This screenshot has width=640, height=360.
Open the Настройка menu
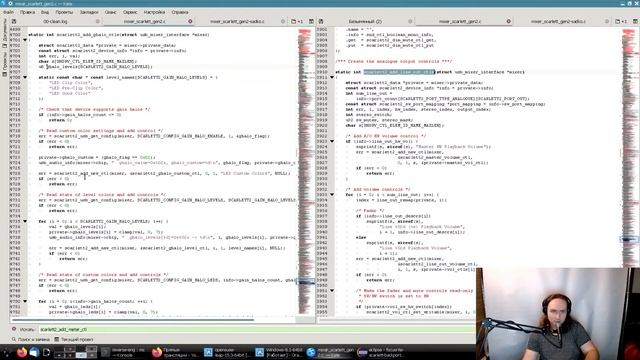pos(154,12)
